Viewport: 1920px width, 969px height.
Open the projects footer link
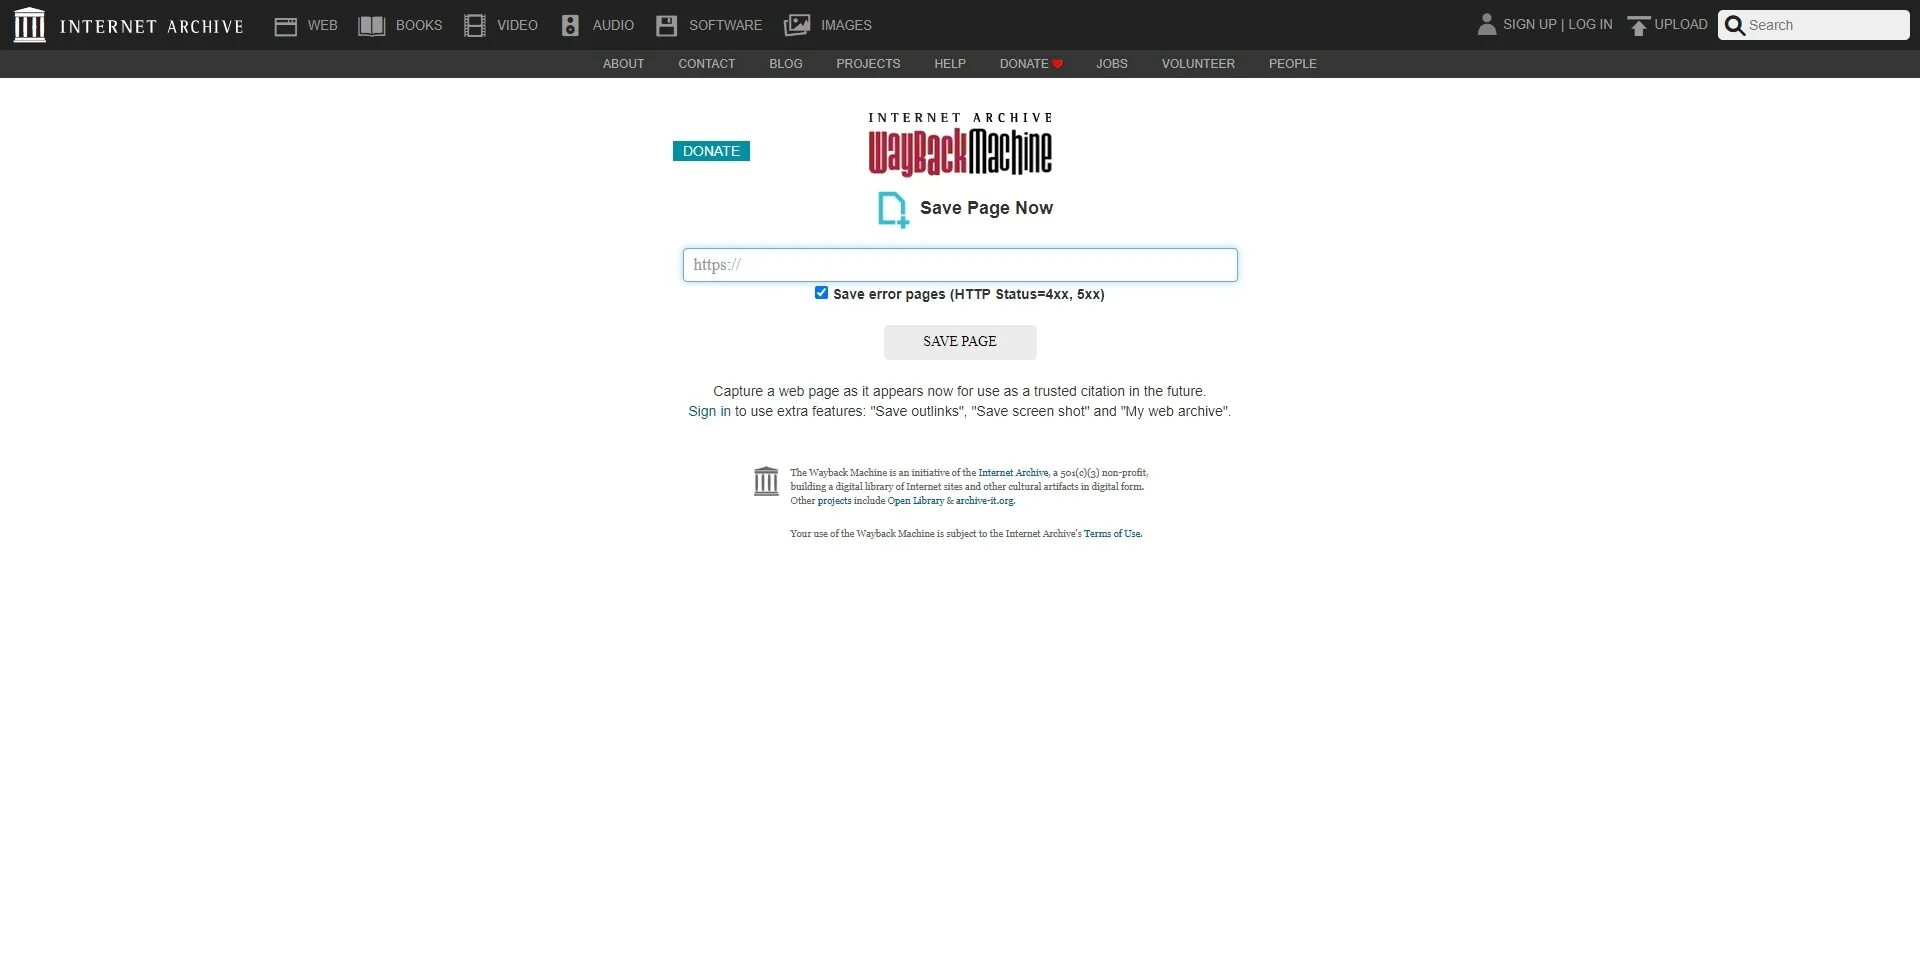click(834, 501)
